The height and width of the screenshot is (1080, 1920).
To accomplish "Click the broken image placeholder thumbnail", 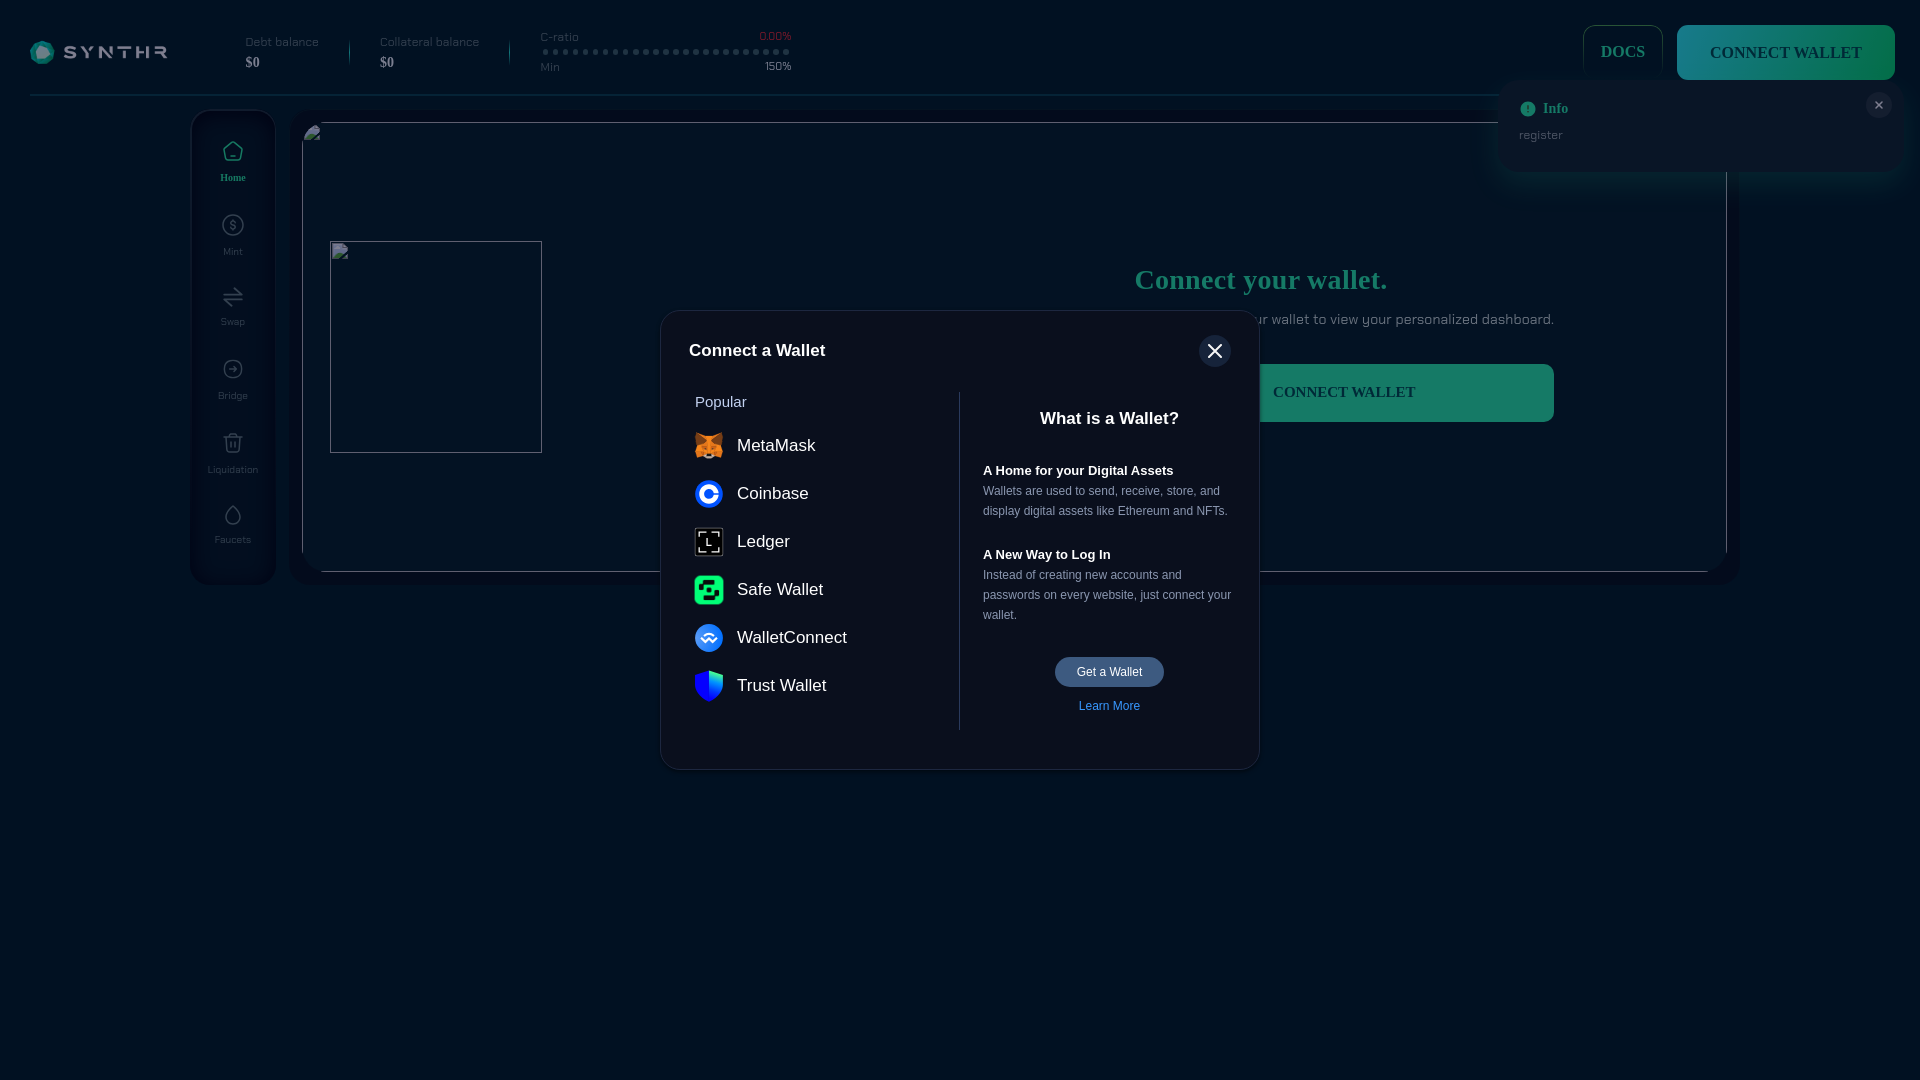I will (x=436, y=347).
